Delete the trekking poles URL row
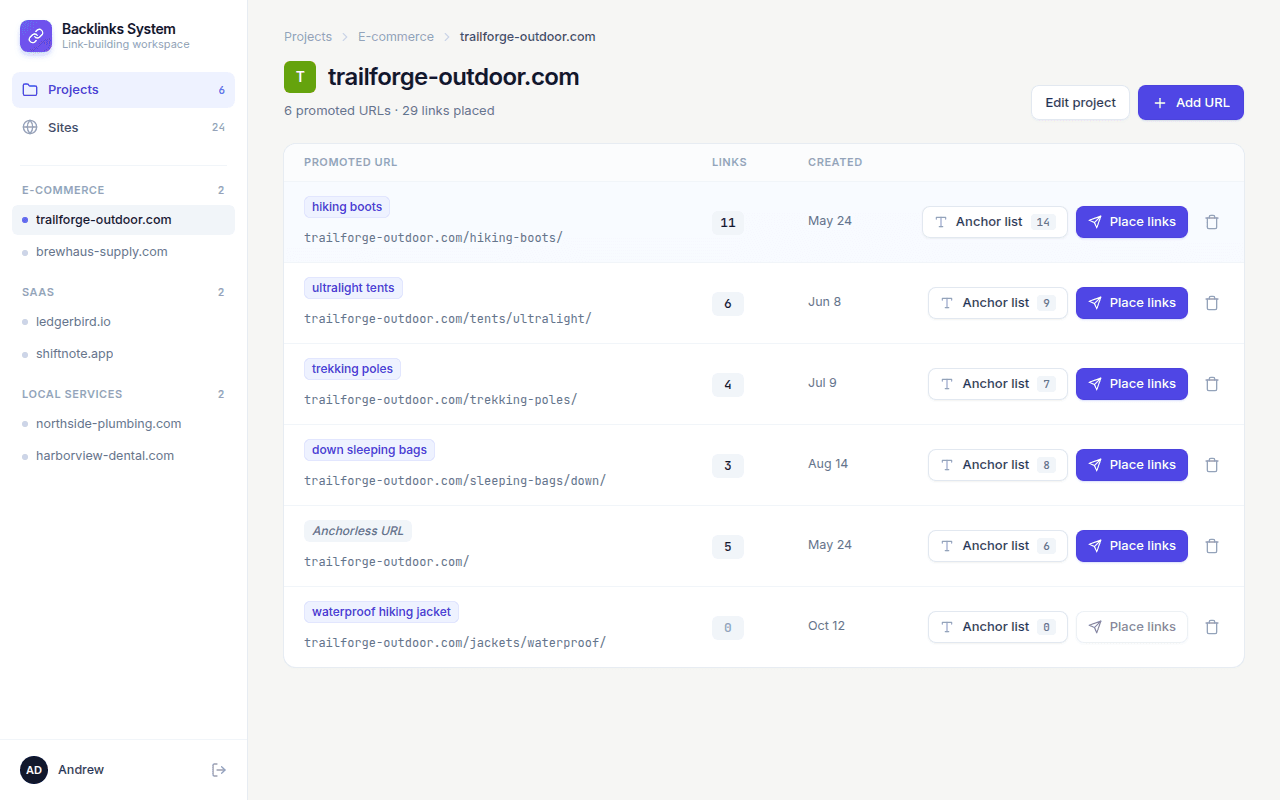Image resolution: width=1280 pixels, height=800 pixels. pyautogui.click(x=1212, y=384)
